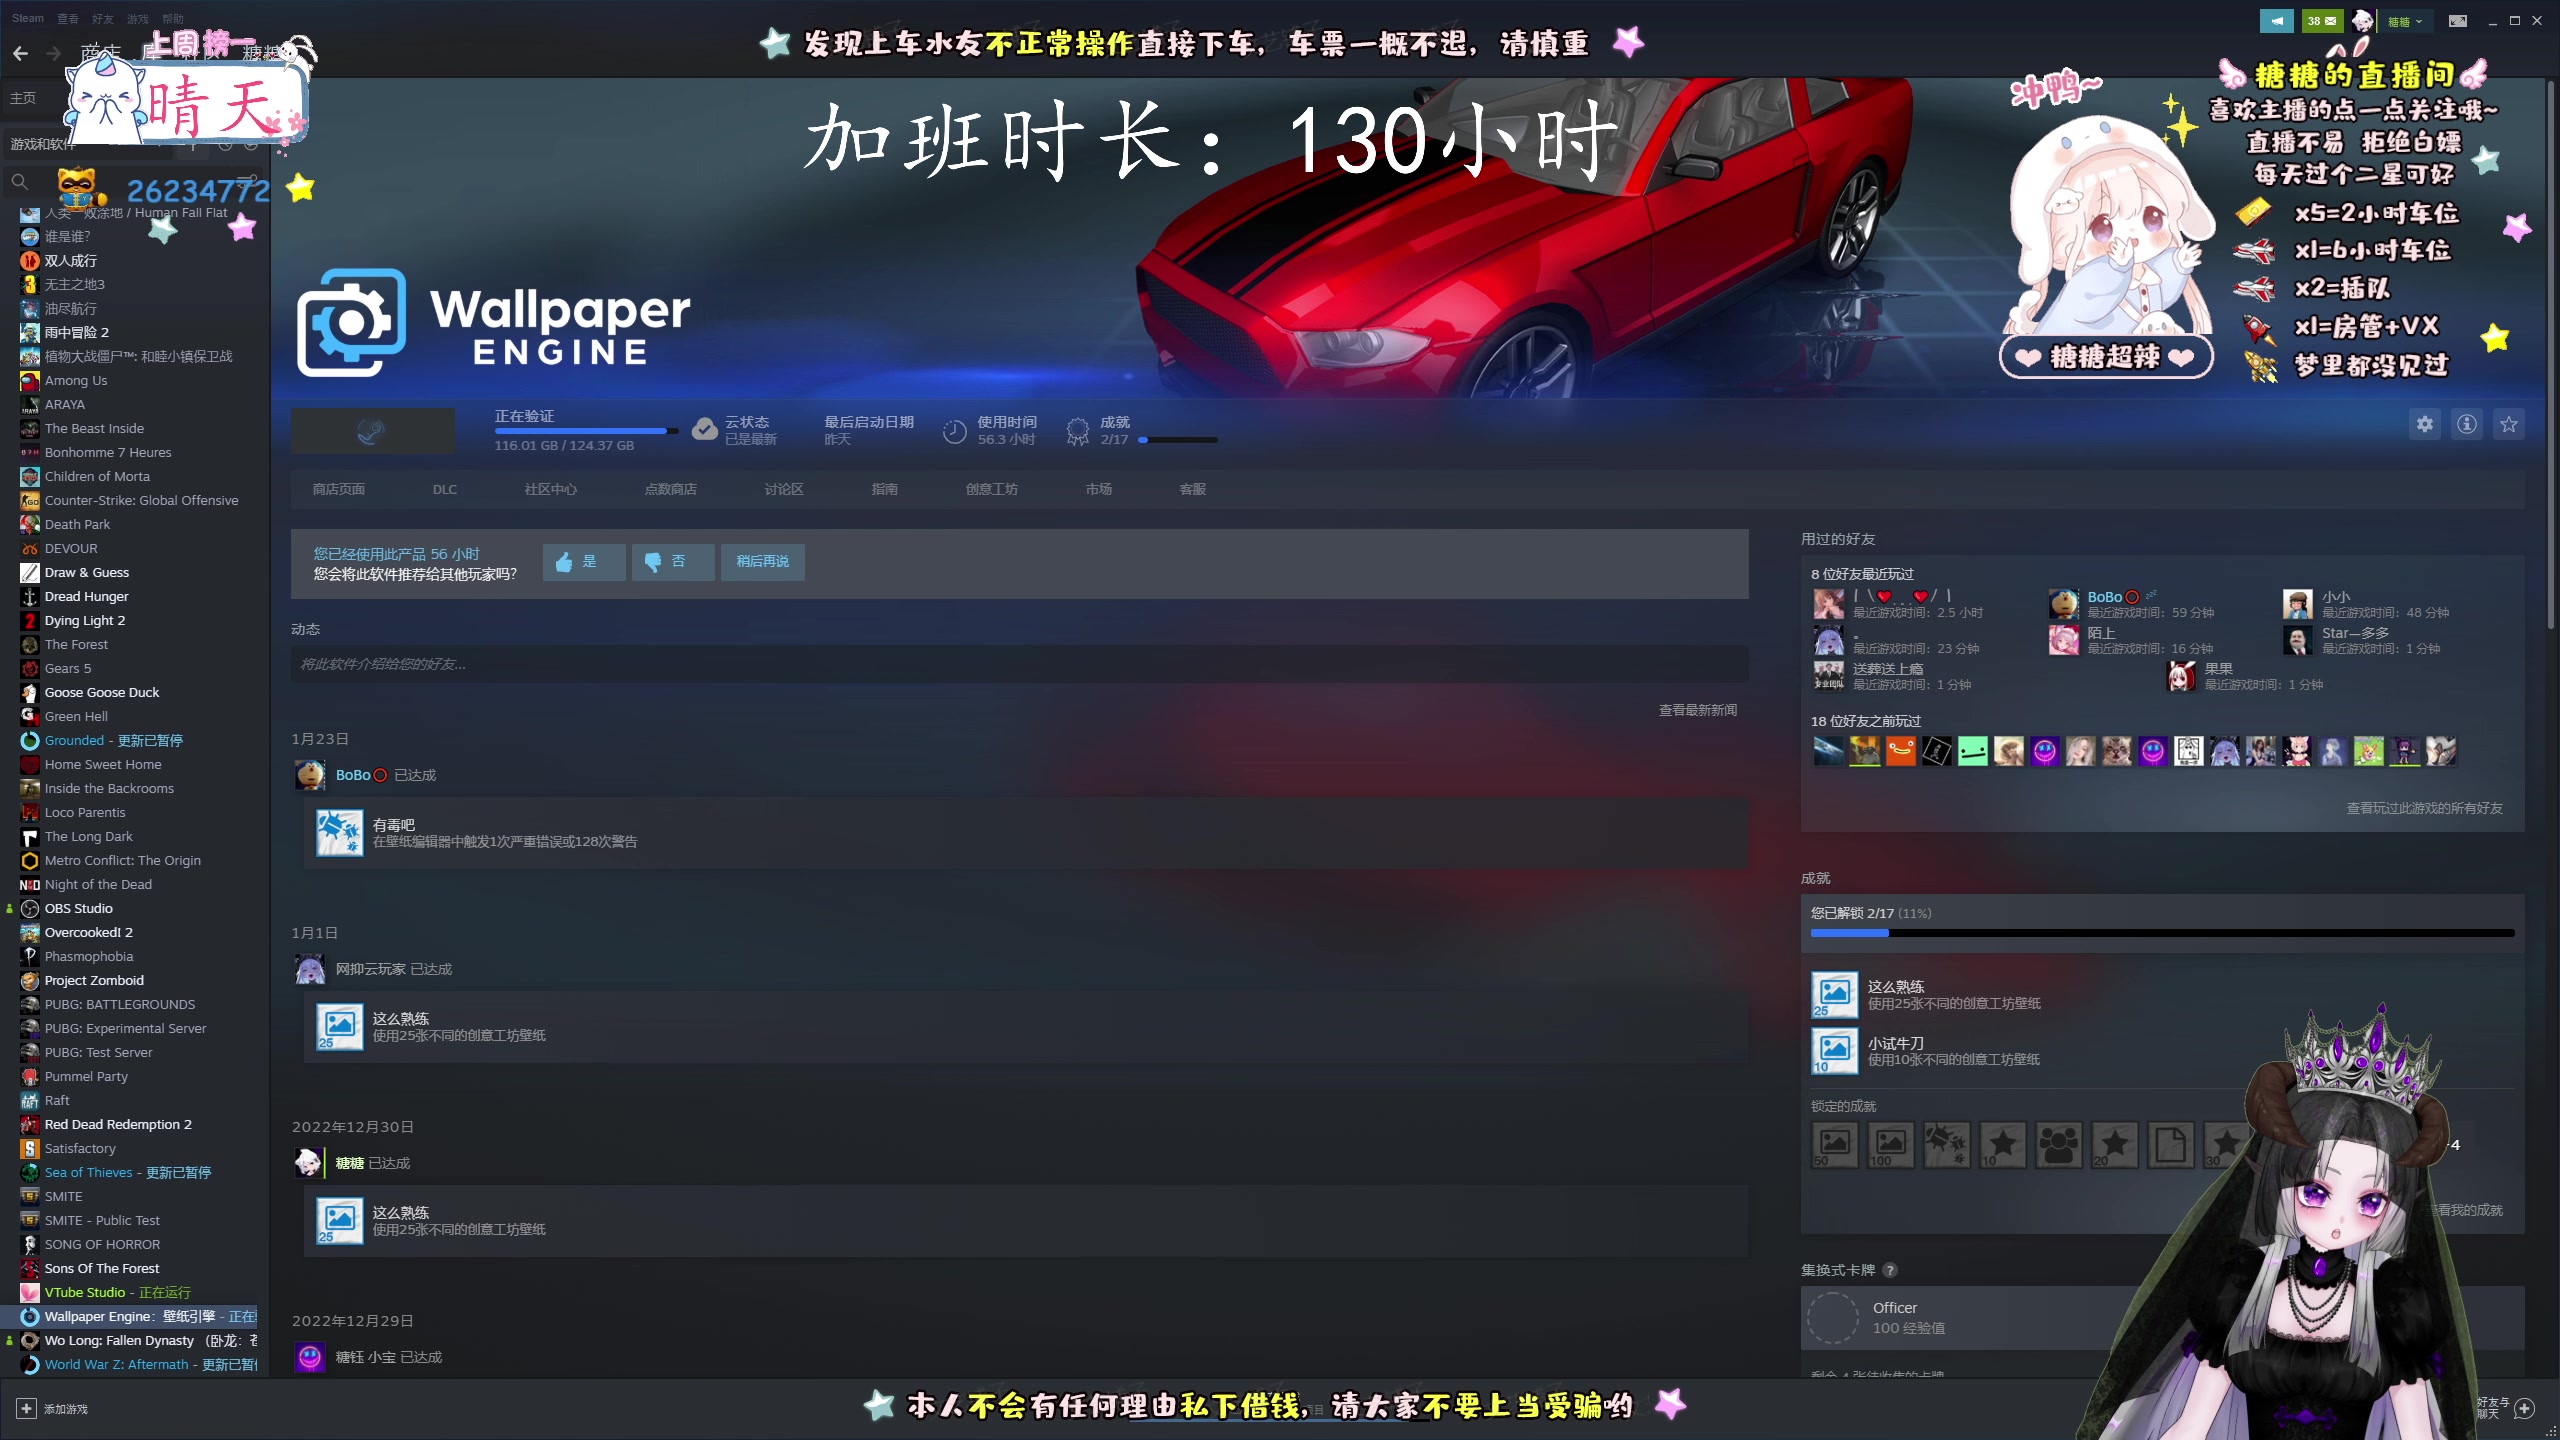2560x1440 pixels.
Task: Click the info icon beside the gear
Action: [x=2467, y=424]
